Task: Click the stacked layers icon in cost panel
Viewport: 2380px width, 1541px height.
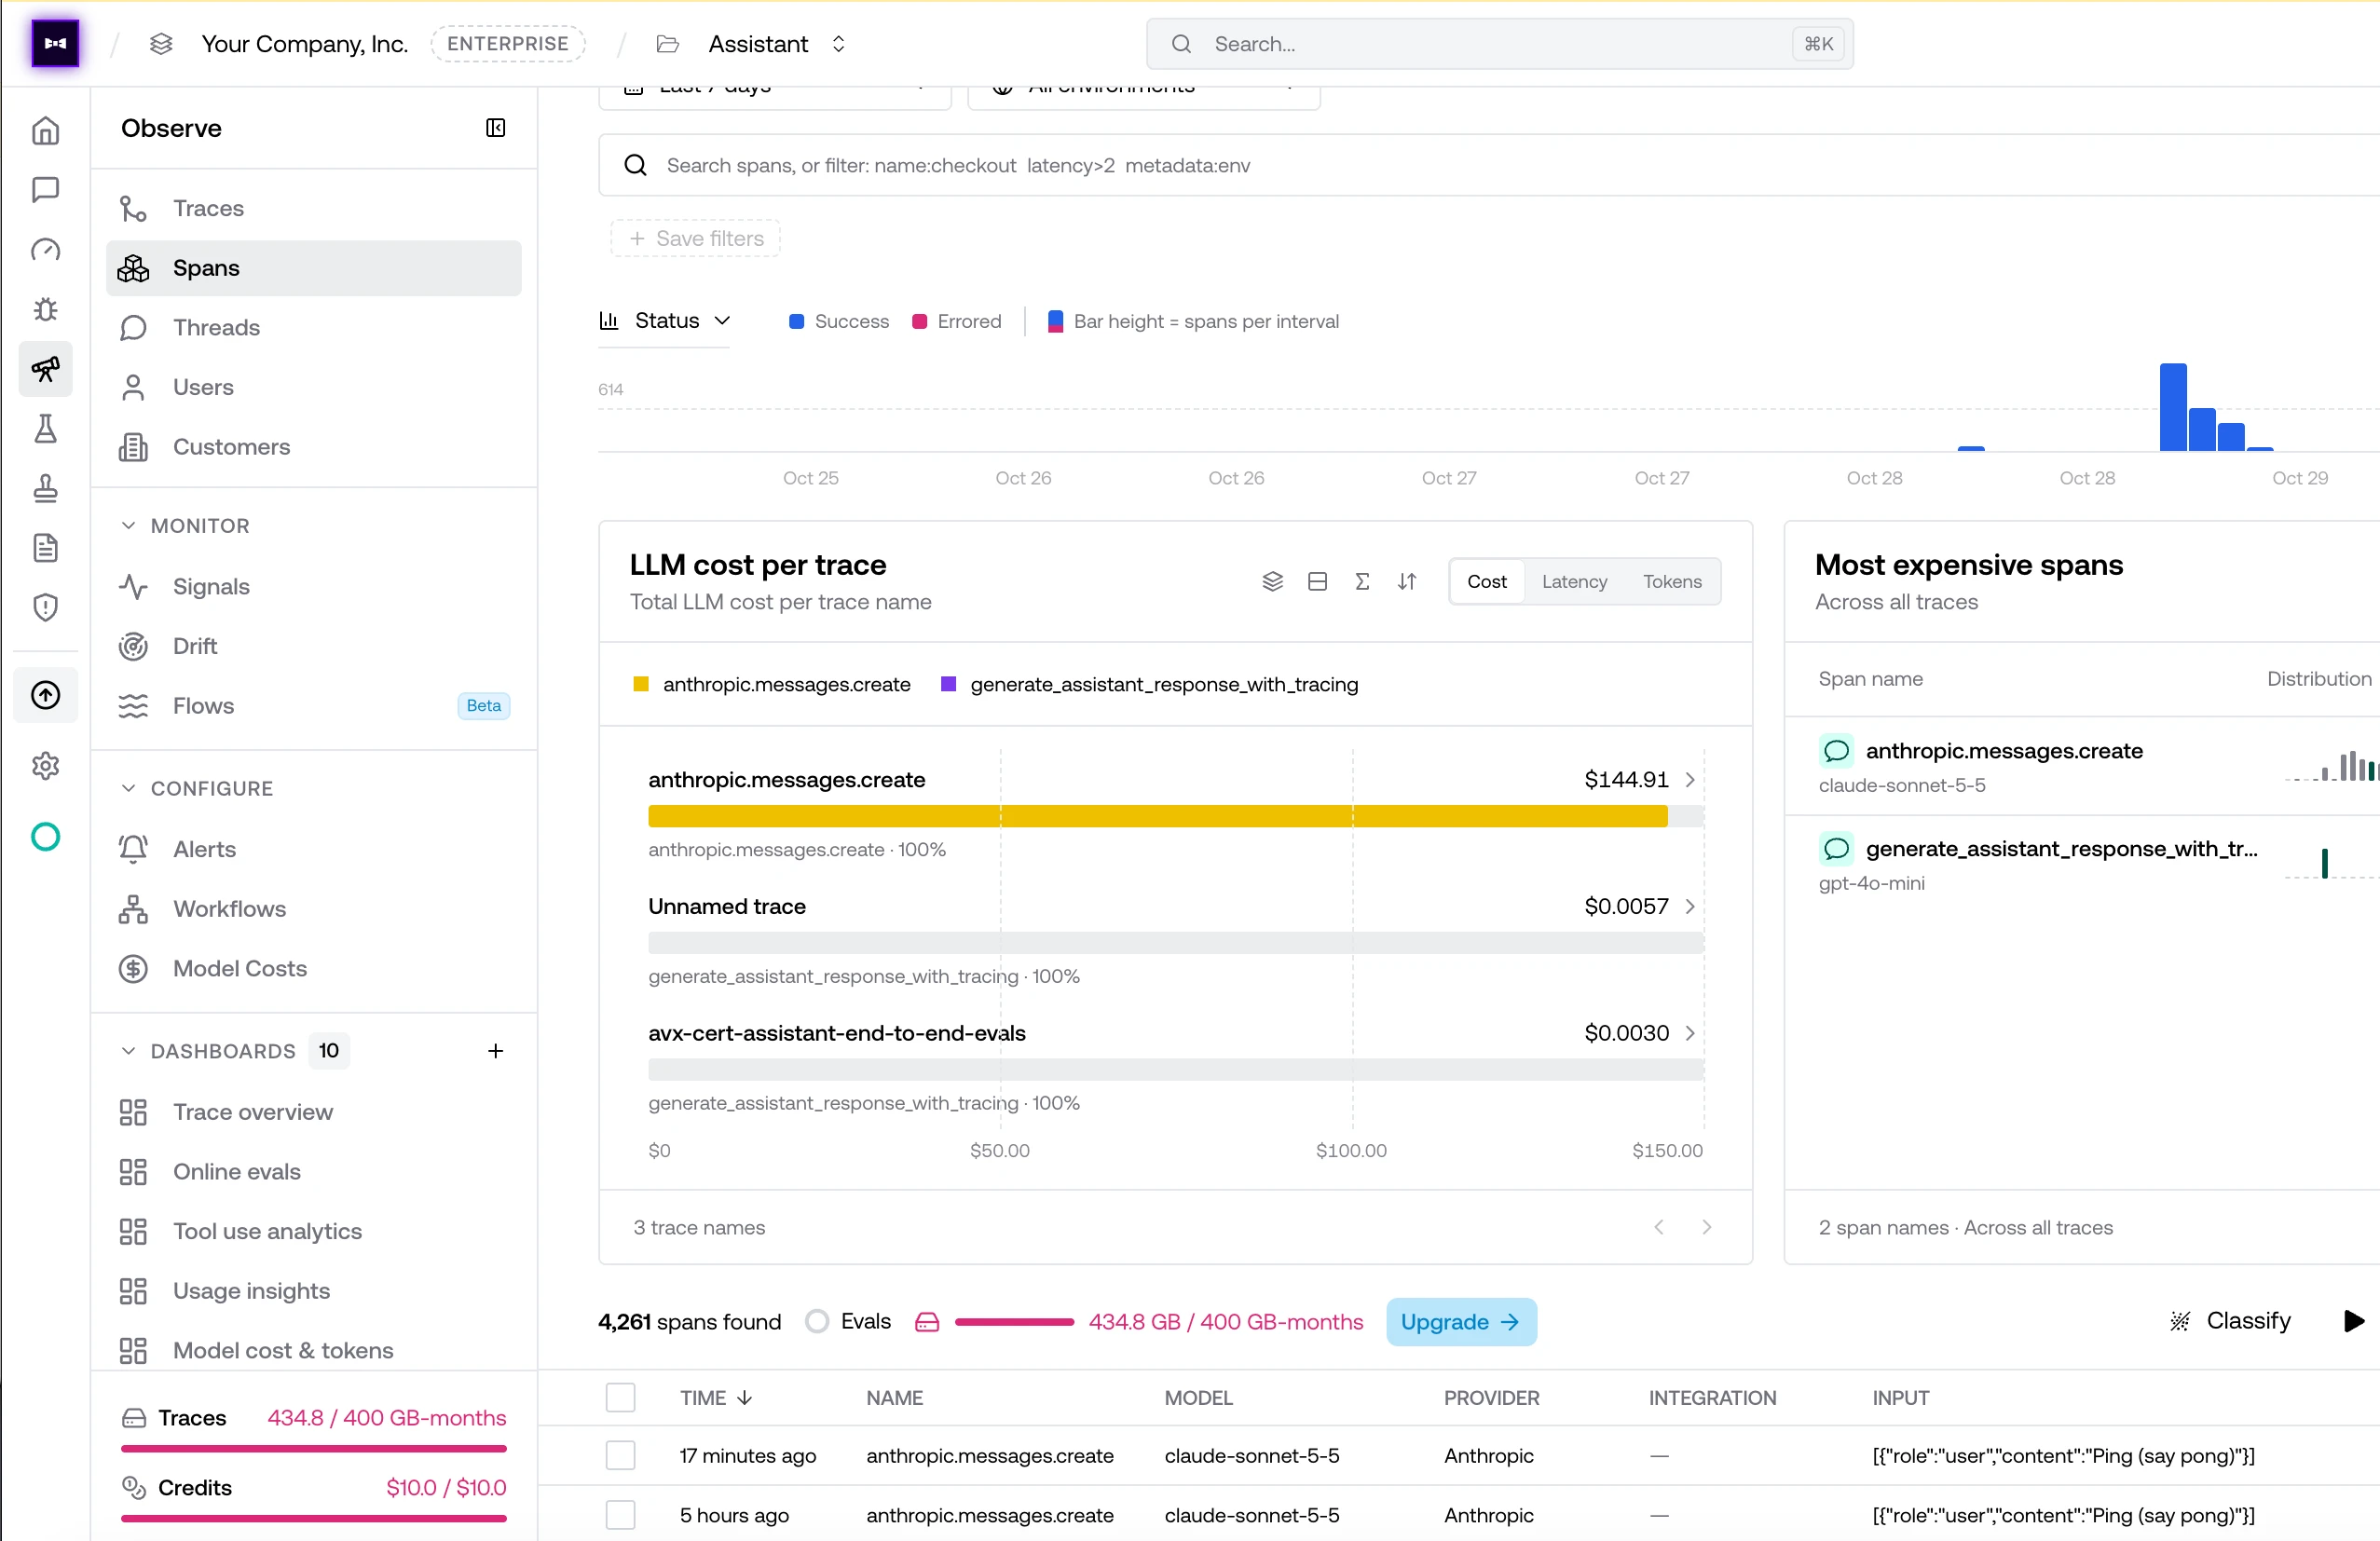Action: click(1272, 582)
